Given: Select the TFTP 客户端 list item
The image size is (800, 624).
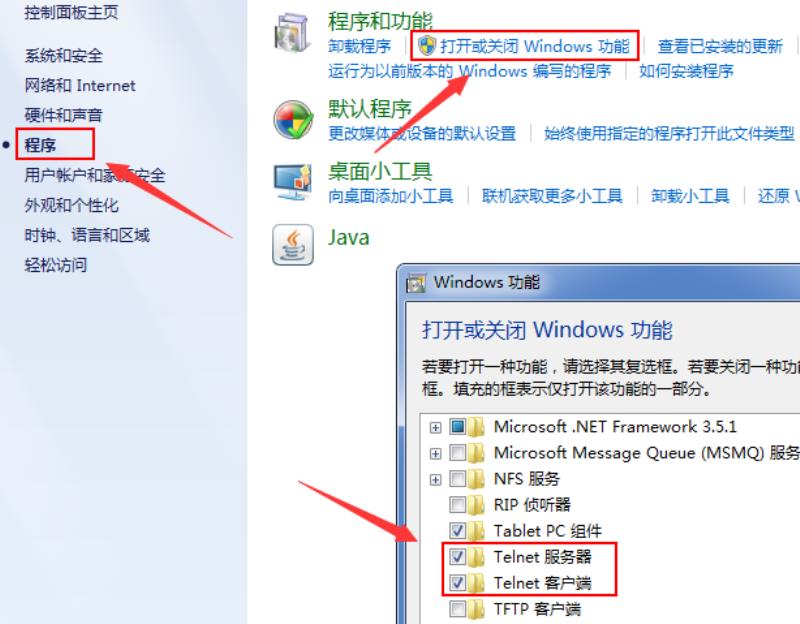Looking at the screenshot, I should tap(537, 609).
